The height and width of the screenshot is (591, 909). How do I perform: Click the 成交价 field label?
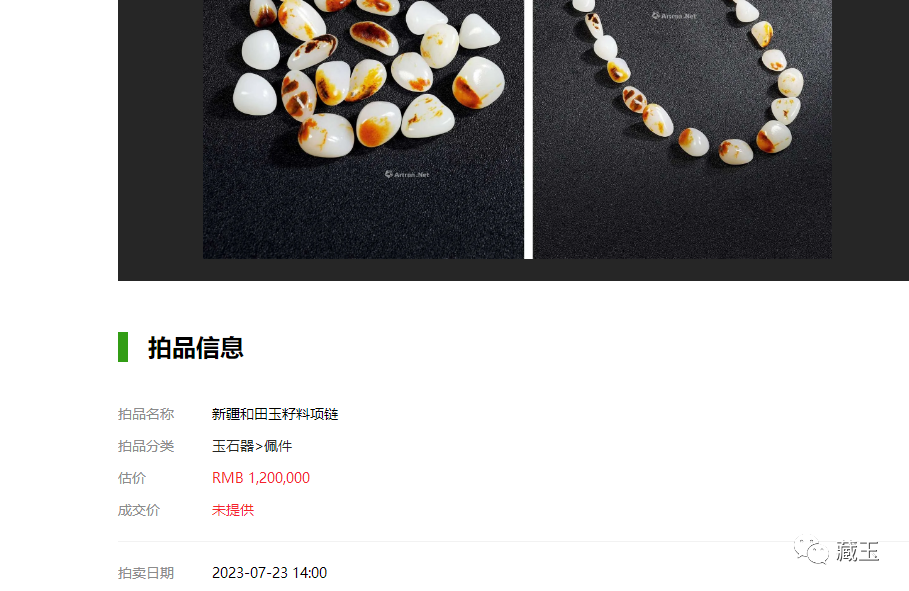pyautogui.click(x=139, y=510)
